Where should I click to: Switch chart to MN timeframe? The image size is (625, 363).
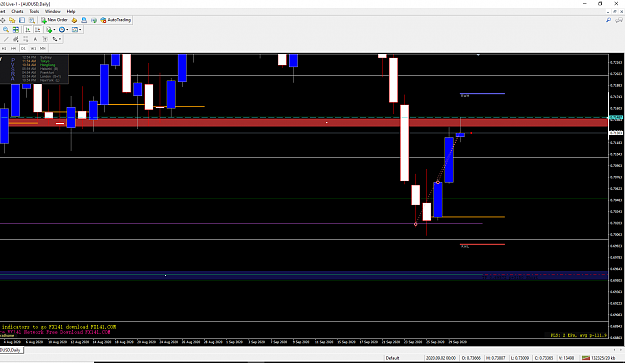pos(43,48)
